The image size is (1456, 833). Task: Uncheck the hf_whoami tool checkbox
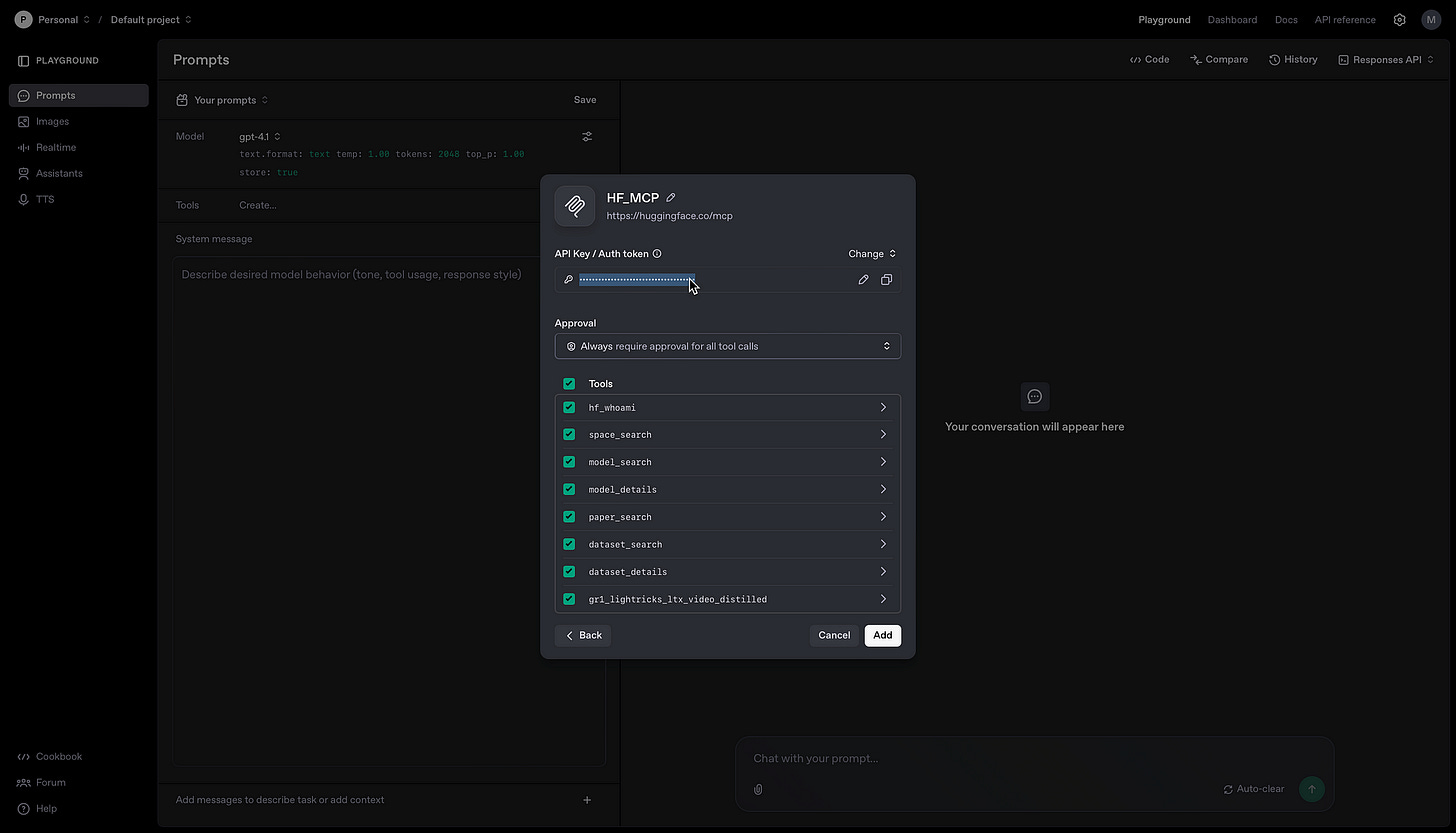pyautogui.click(x=569, y=408)
